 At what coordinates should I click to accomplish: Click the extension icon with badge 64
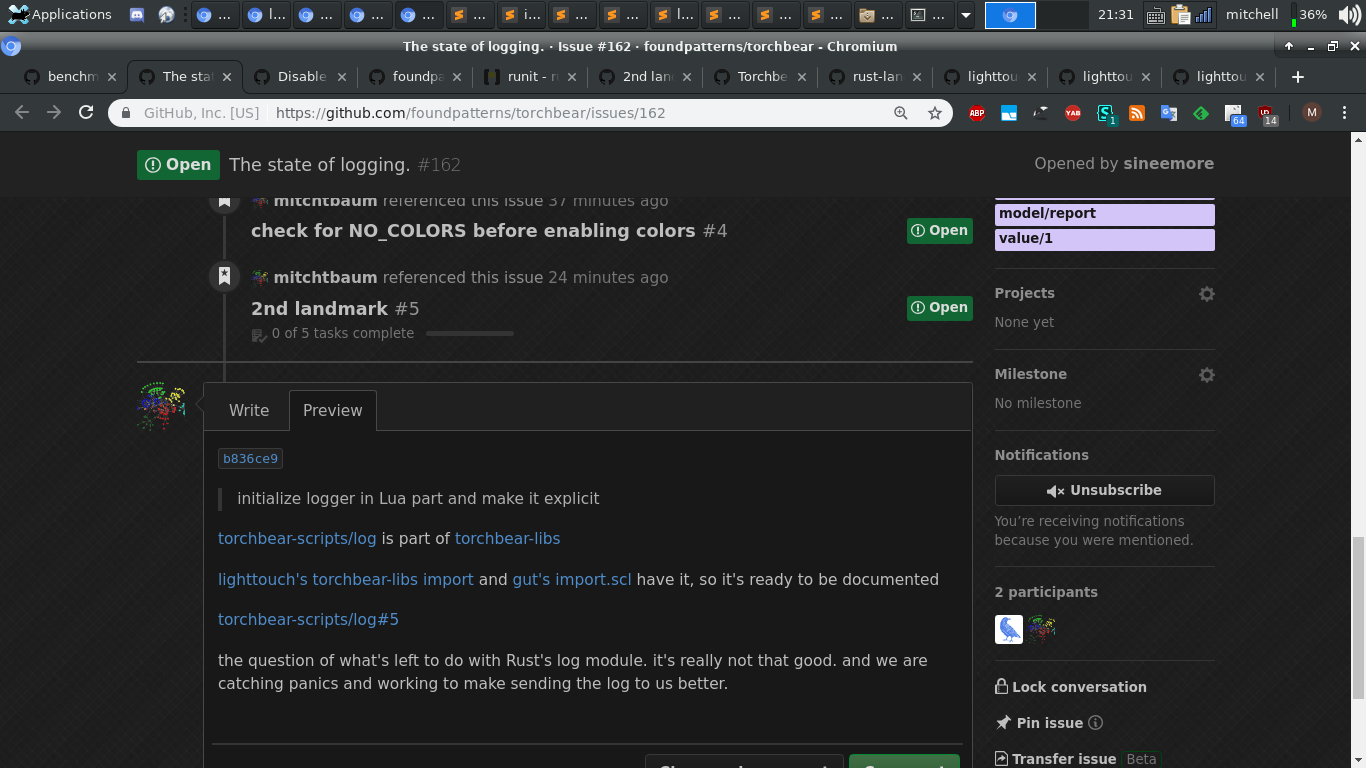[1235, 114]
